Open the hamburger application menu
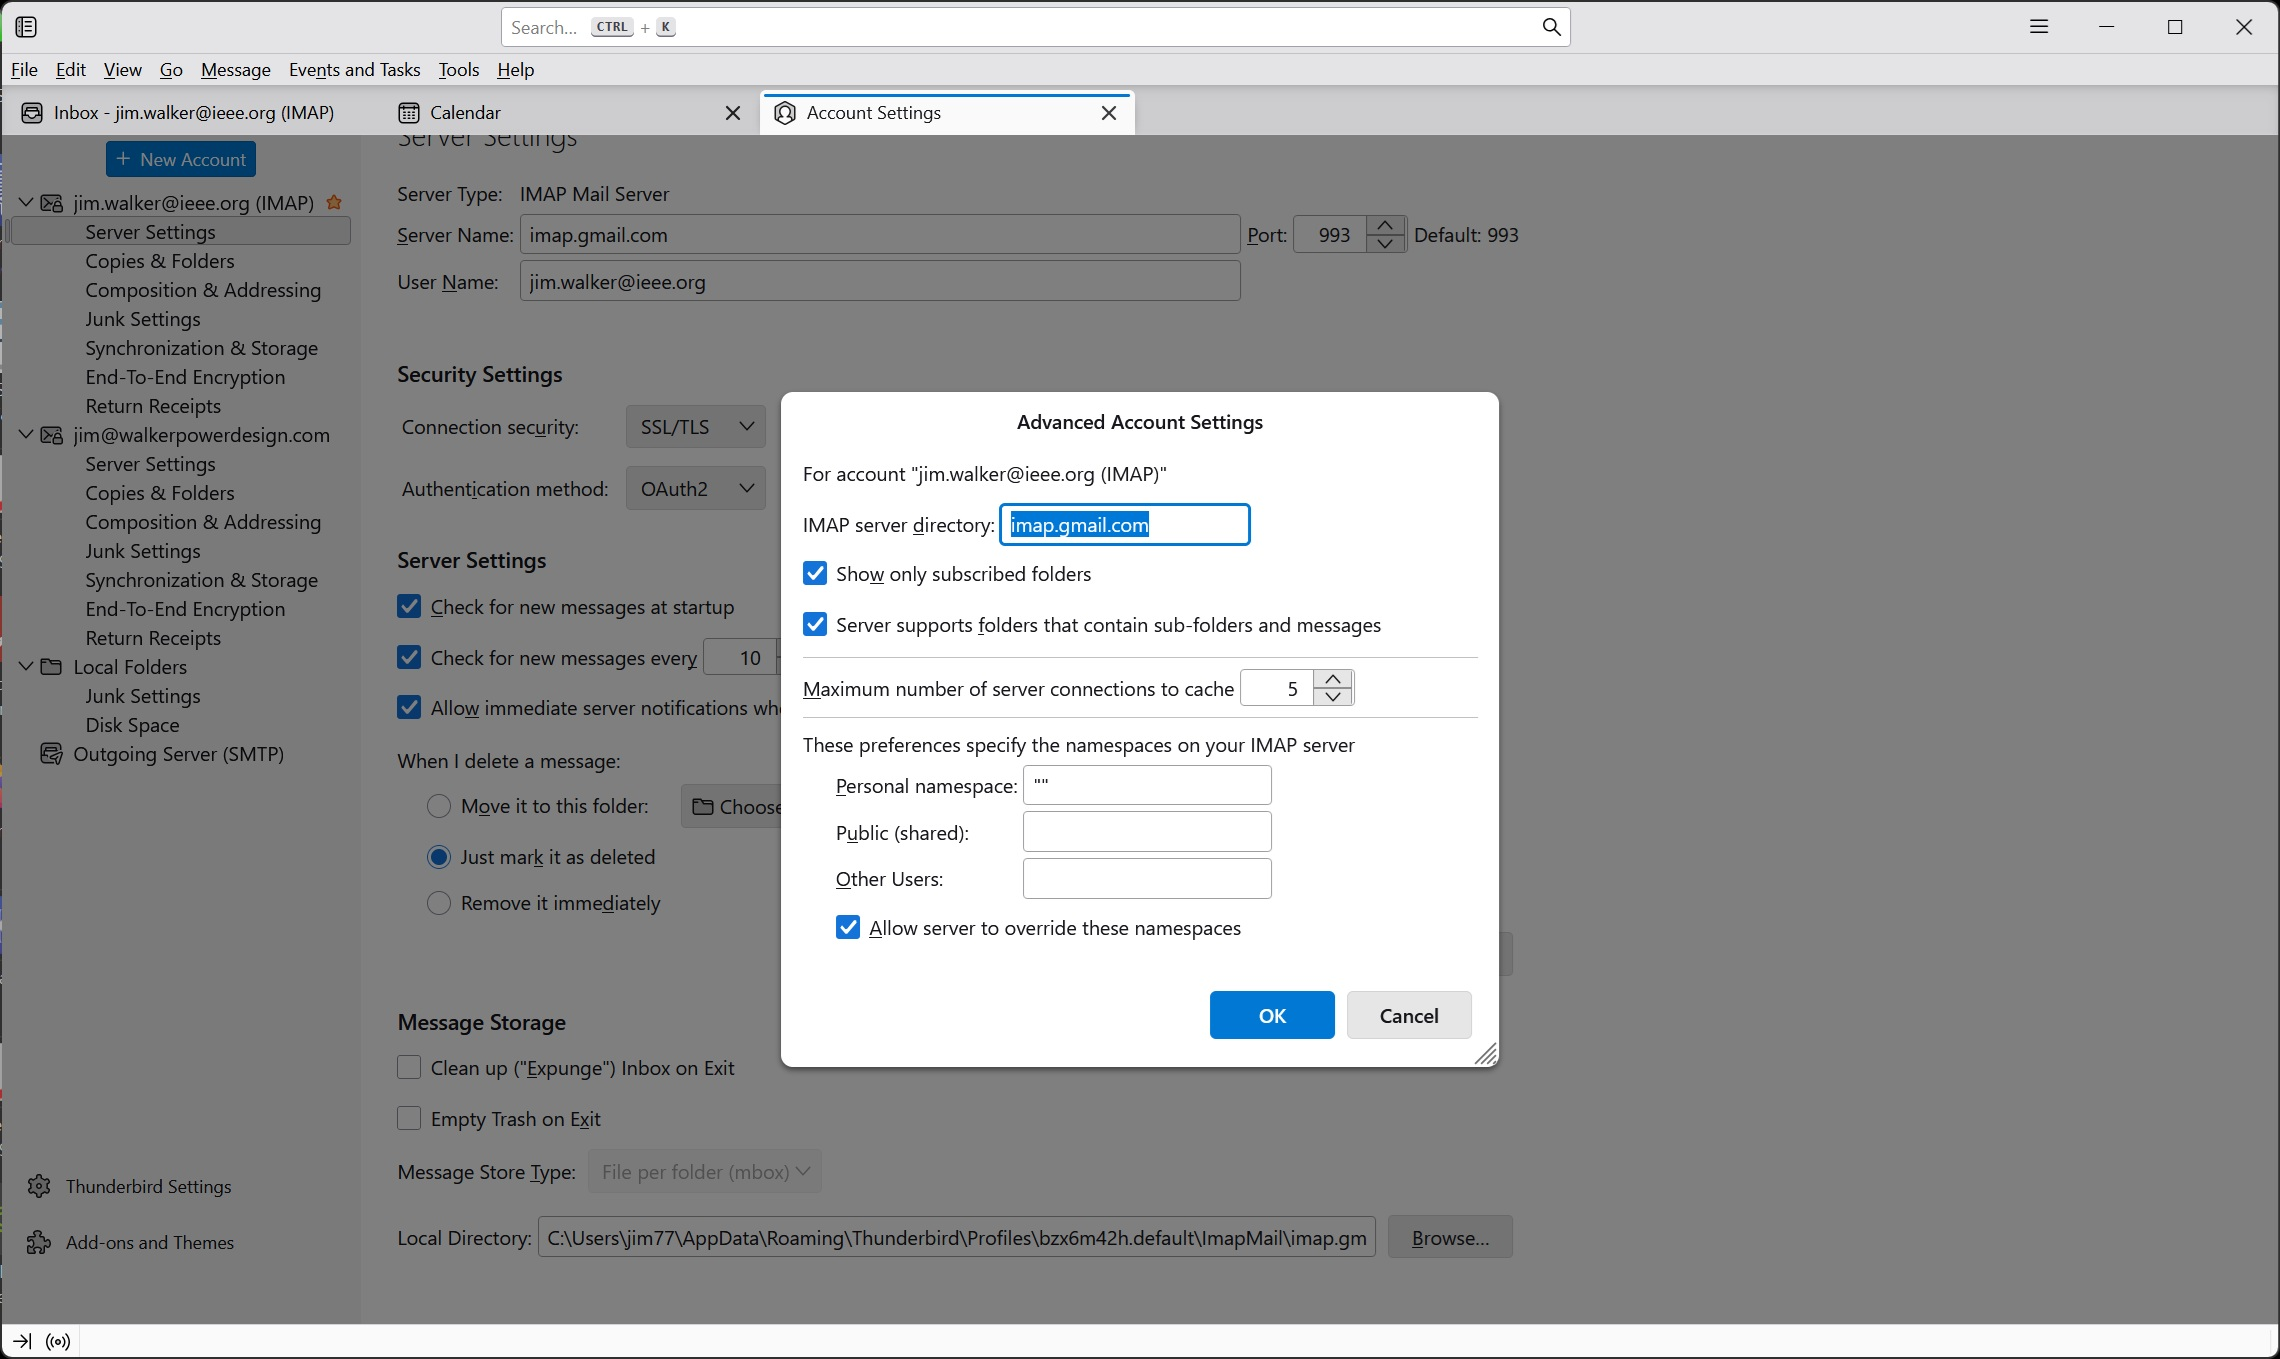This screenshot has height=1359, width=2280. coord(2039,27)
